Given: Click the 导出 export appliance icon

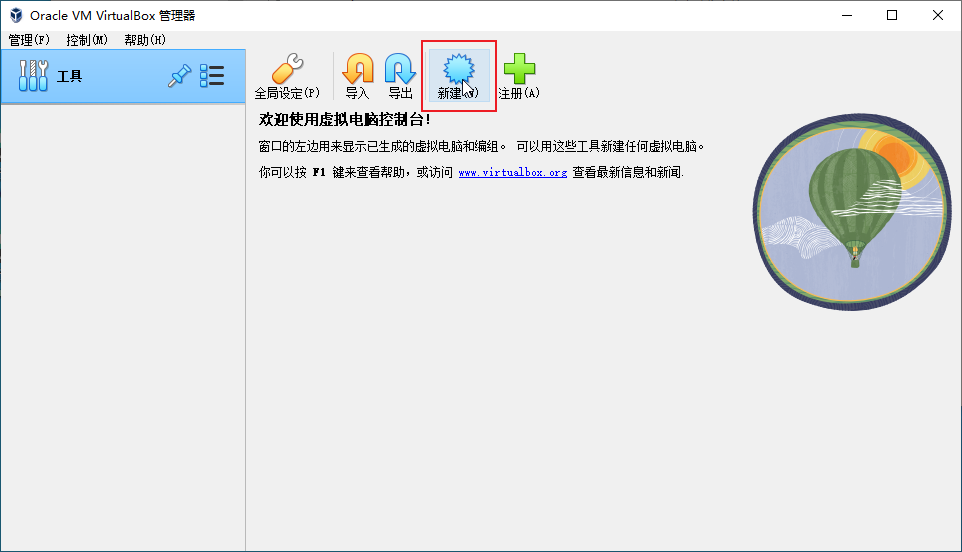Looking at the screenshot, I should coord(400,70).
